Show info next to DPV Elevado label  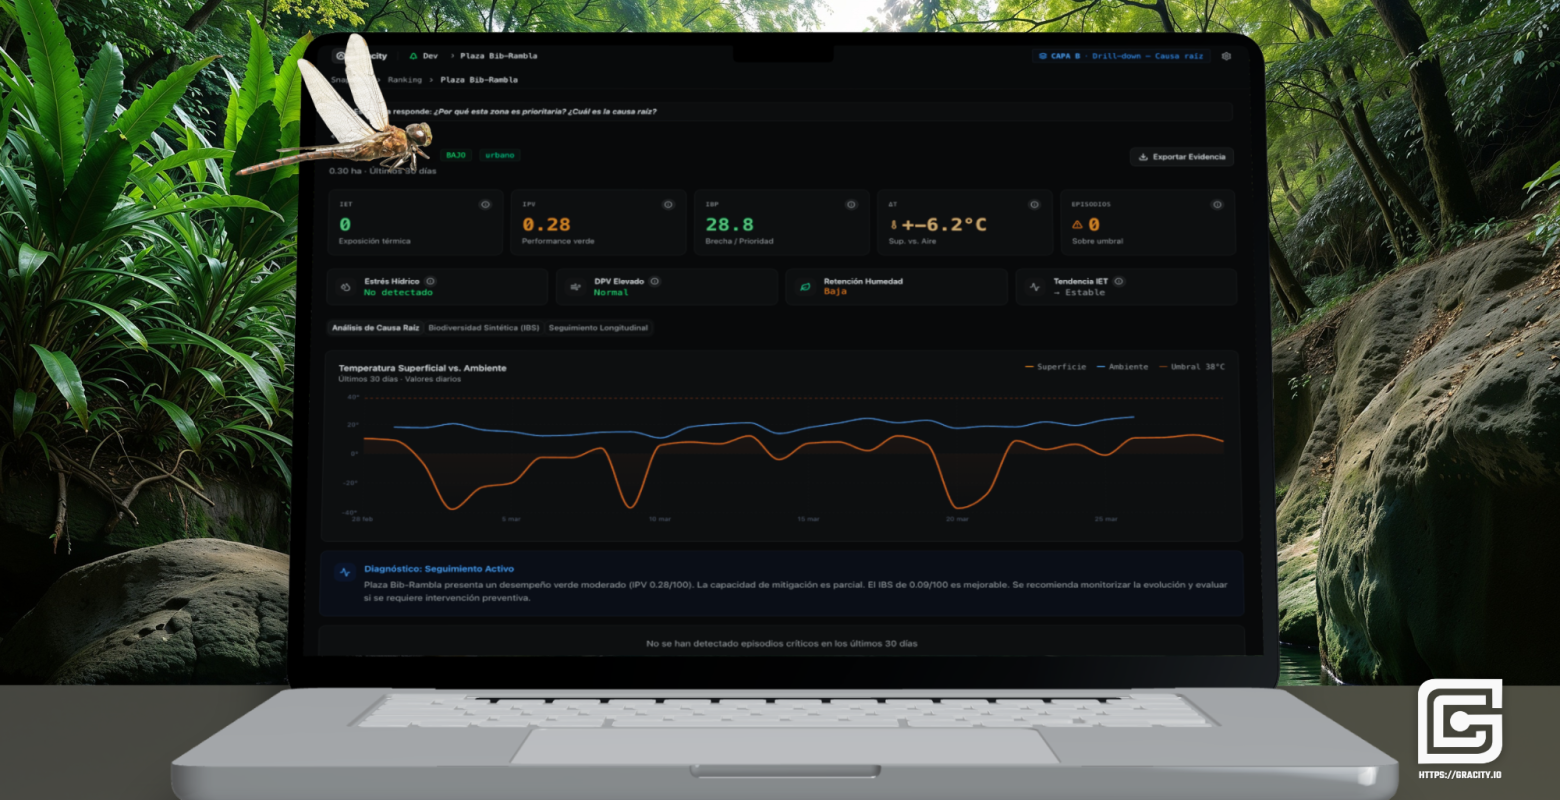pos(654,281)
